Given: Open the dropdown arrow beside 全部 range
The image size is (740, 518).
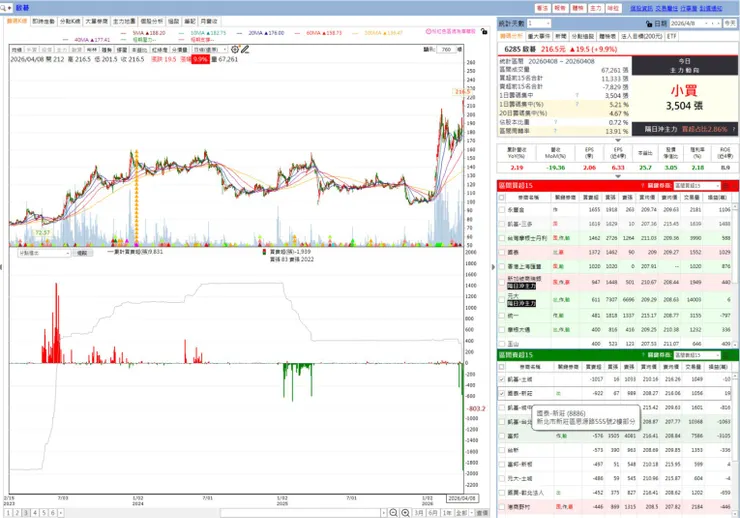Looking at the screenshot, I should pos(471,512).
